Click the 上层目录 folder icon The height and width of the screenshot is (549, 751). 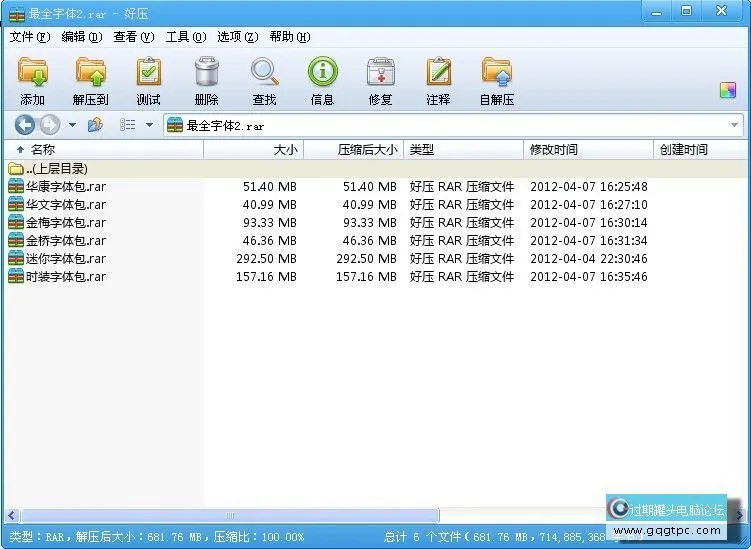click(x=16, y=169)
